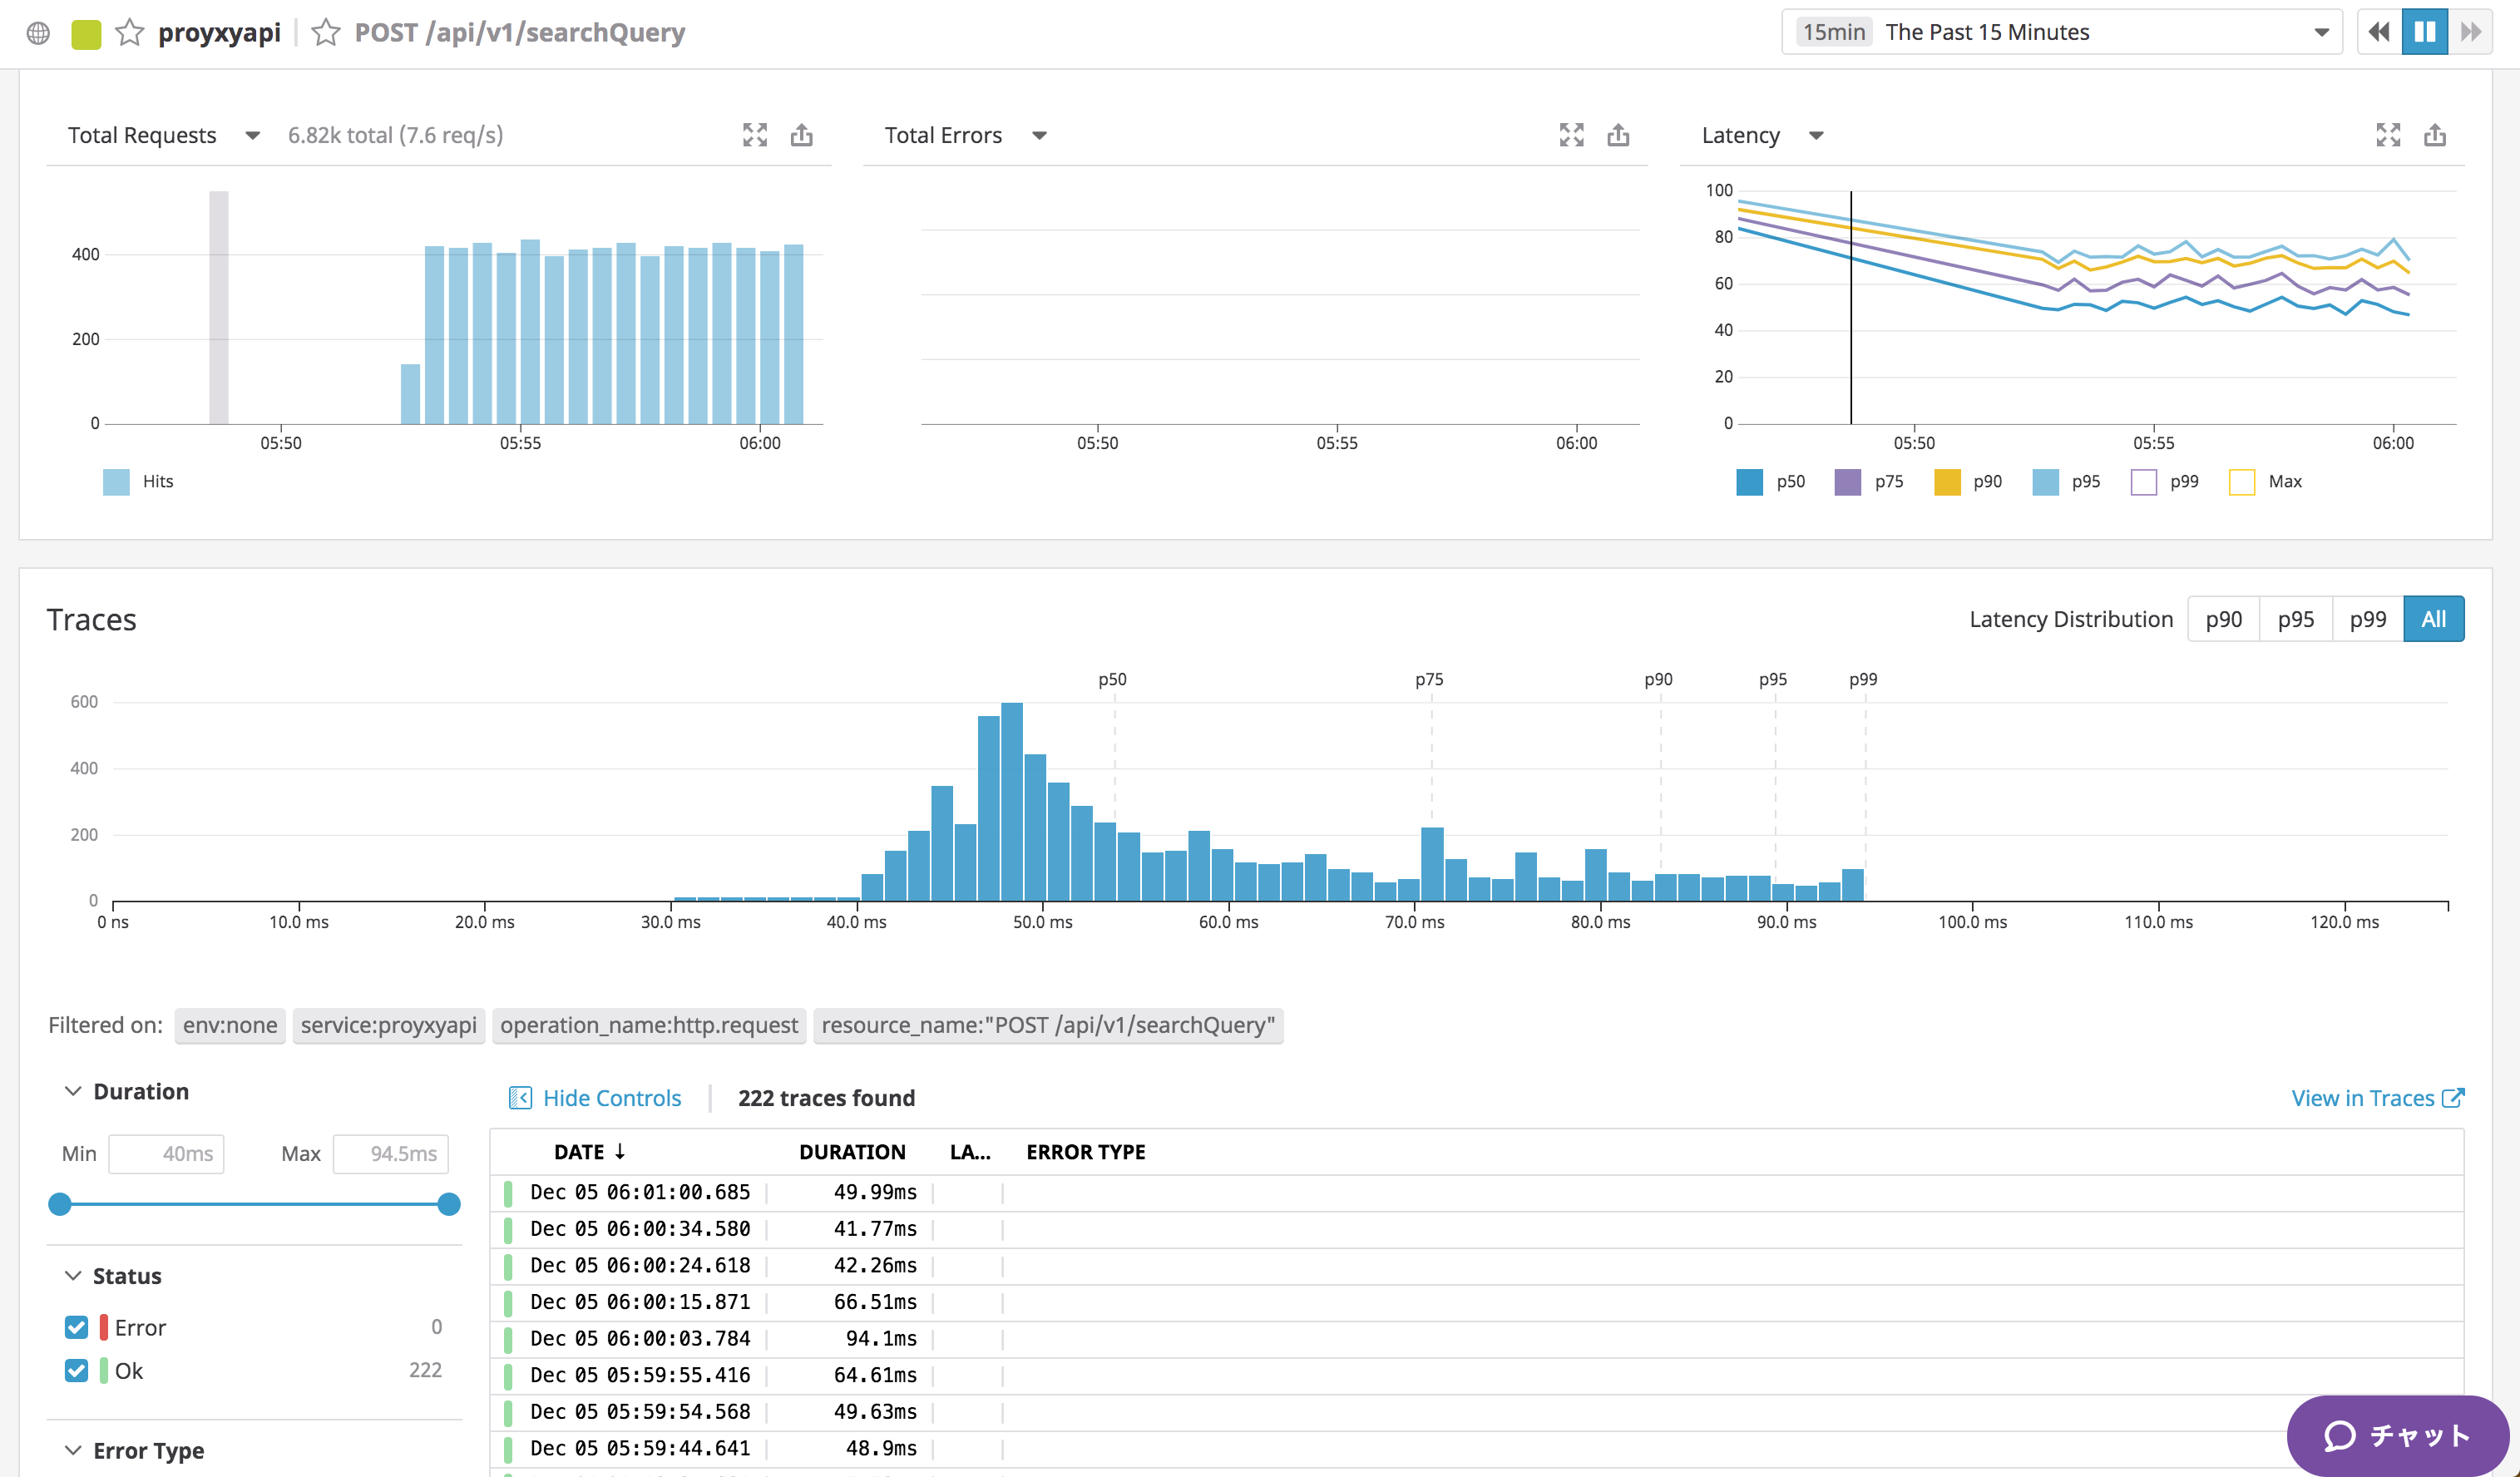2520x1477 pixels.
Task: Select All latency distribution tab
Action: 2433,619
